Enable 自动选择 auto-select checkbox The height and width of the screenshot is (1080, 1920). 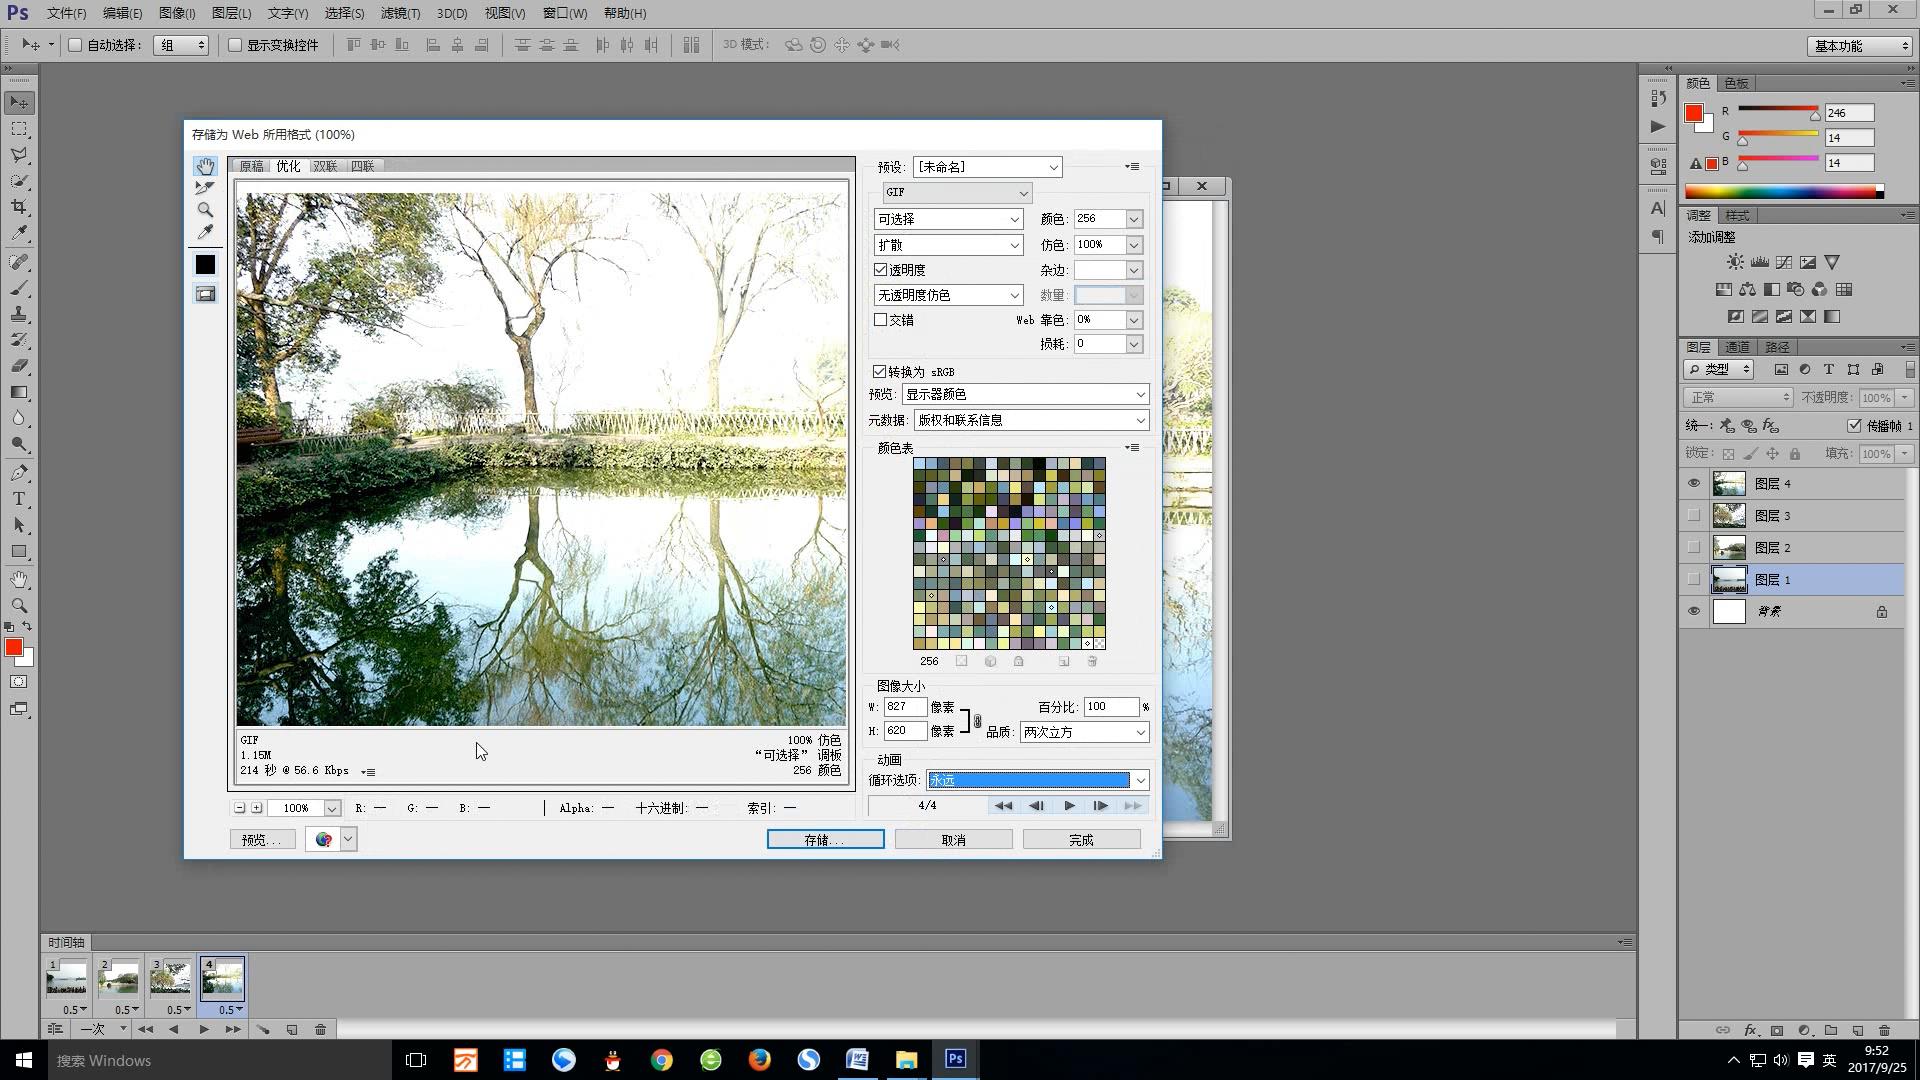coord(75,45)
